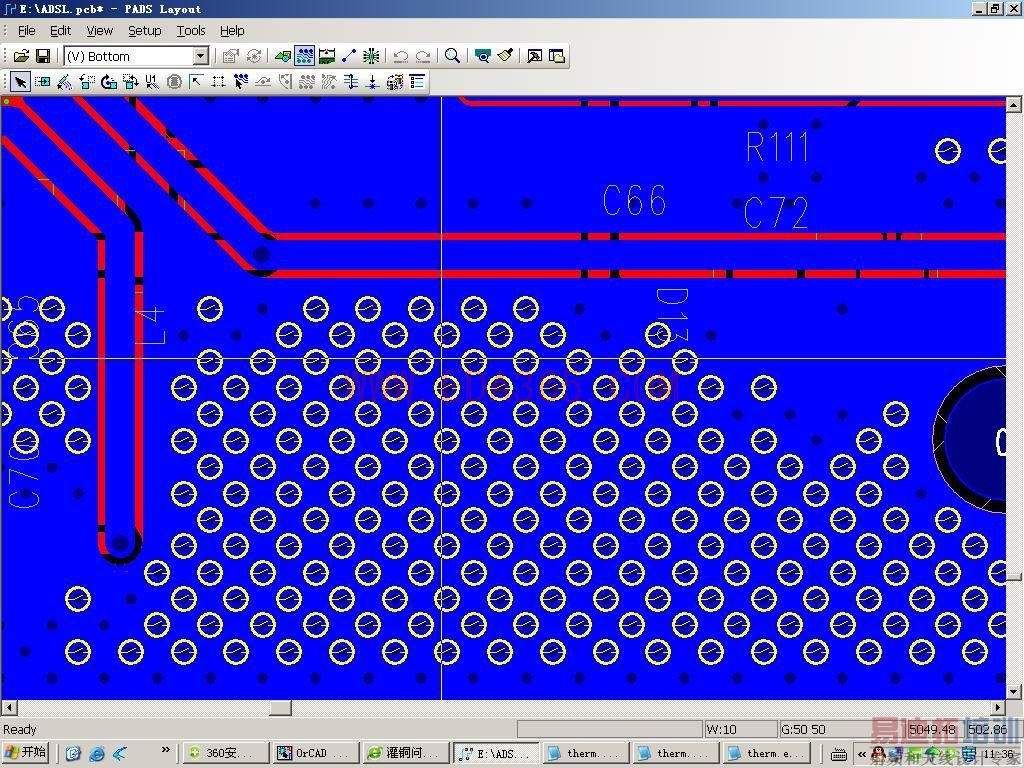Switch to the OrCAD taskbar window

tap(314, 754)
